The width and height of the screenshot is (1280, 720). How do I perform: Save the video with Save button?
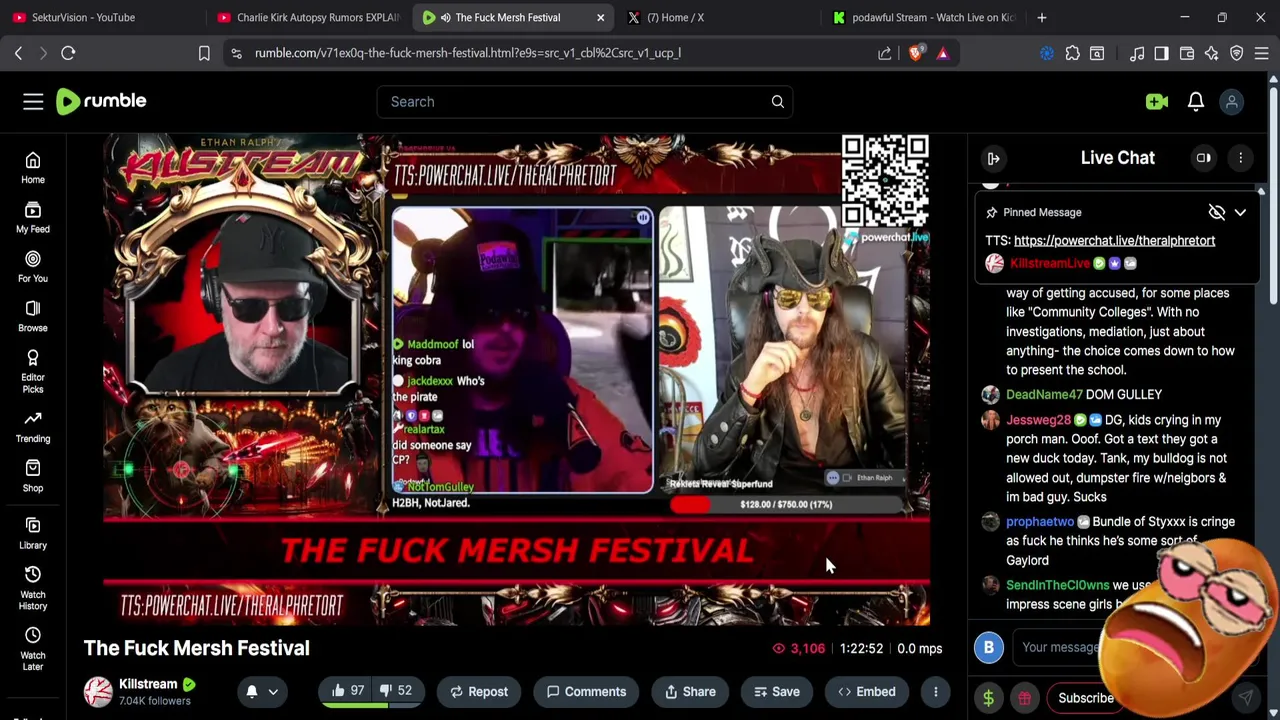tap(777, 691)
